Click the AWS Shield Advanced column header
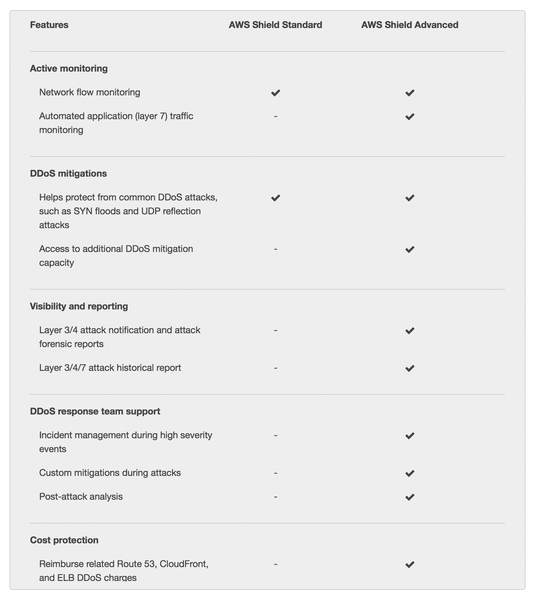The image size is (535, 600). [410, 25]
